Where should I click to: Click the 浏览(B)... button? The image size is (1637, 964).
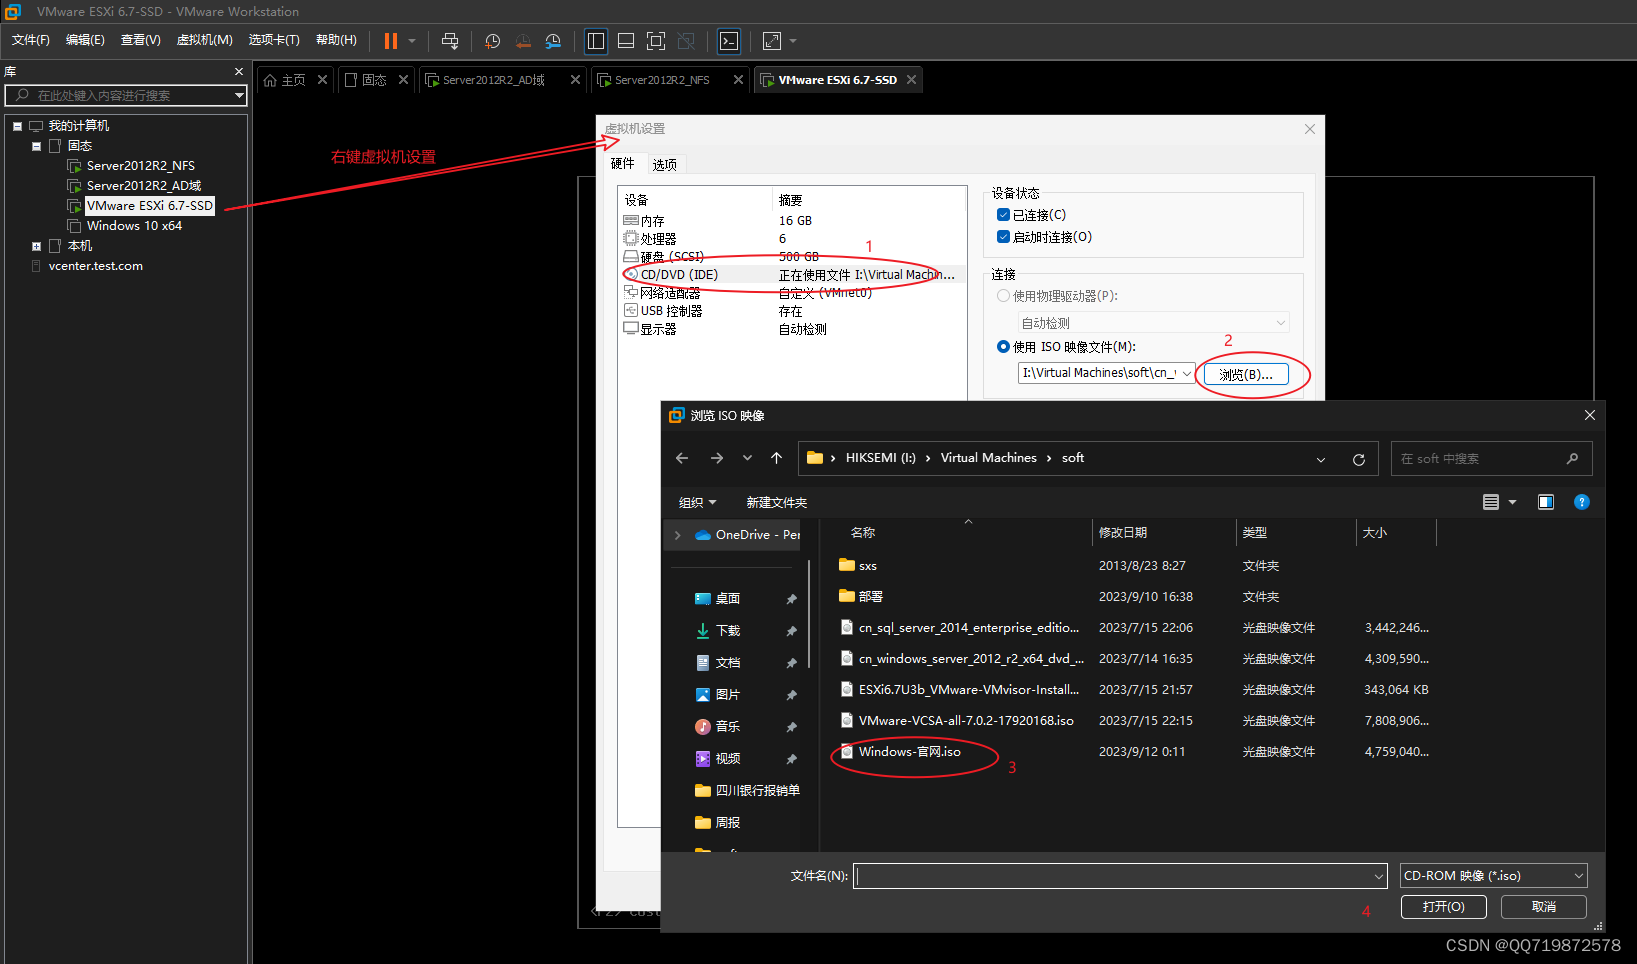click(x=1246, y=374)
